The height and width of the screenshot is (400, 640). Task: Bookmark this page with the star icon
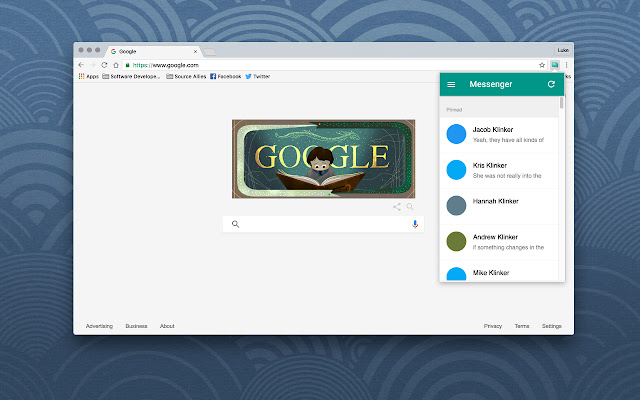tap(541, 64)
